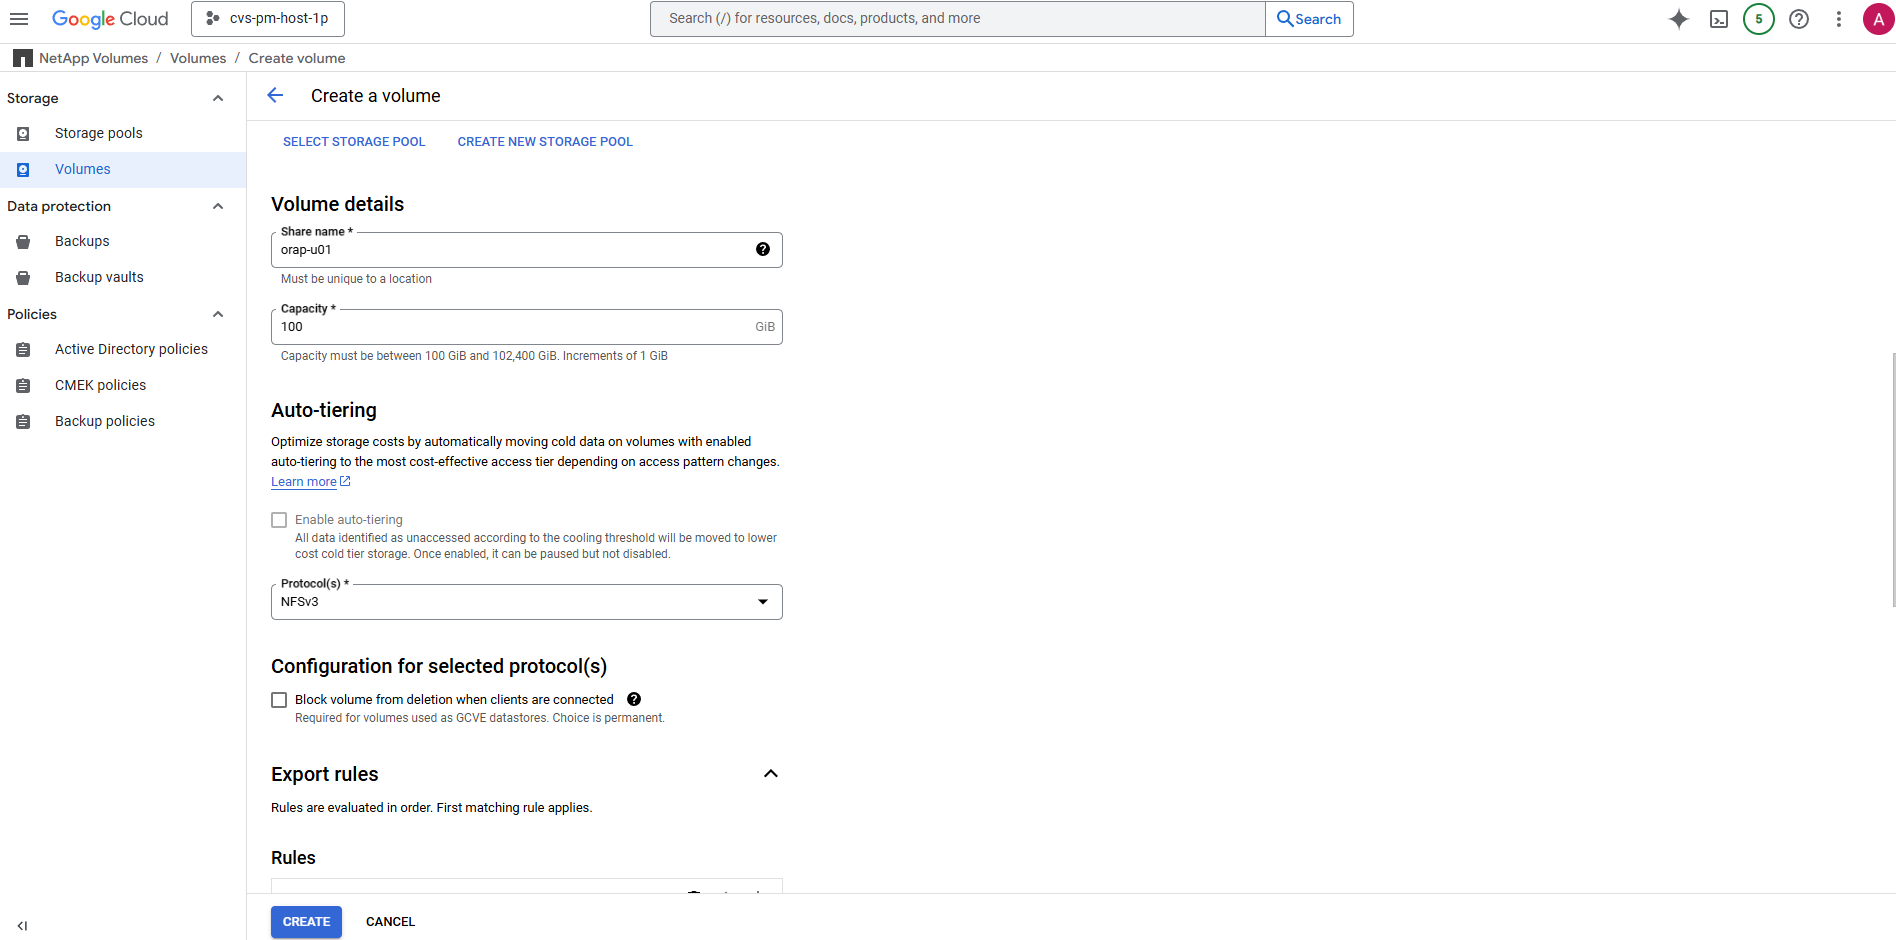
Task: Click Share name help tooltip icon
Action: pyautogui.click(x=763, y=250)
